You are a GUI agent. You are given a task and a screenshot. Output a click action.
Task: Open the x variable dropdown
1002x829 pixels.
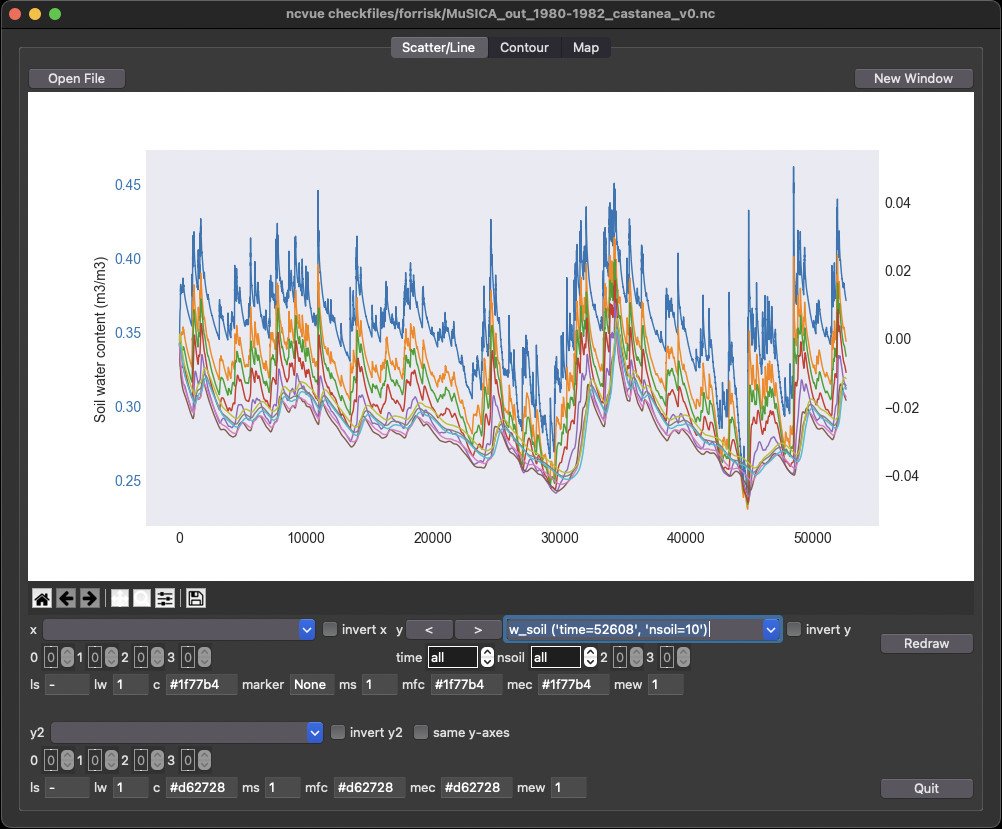pyautogui.click(x=179, y=630)
